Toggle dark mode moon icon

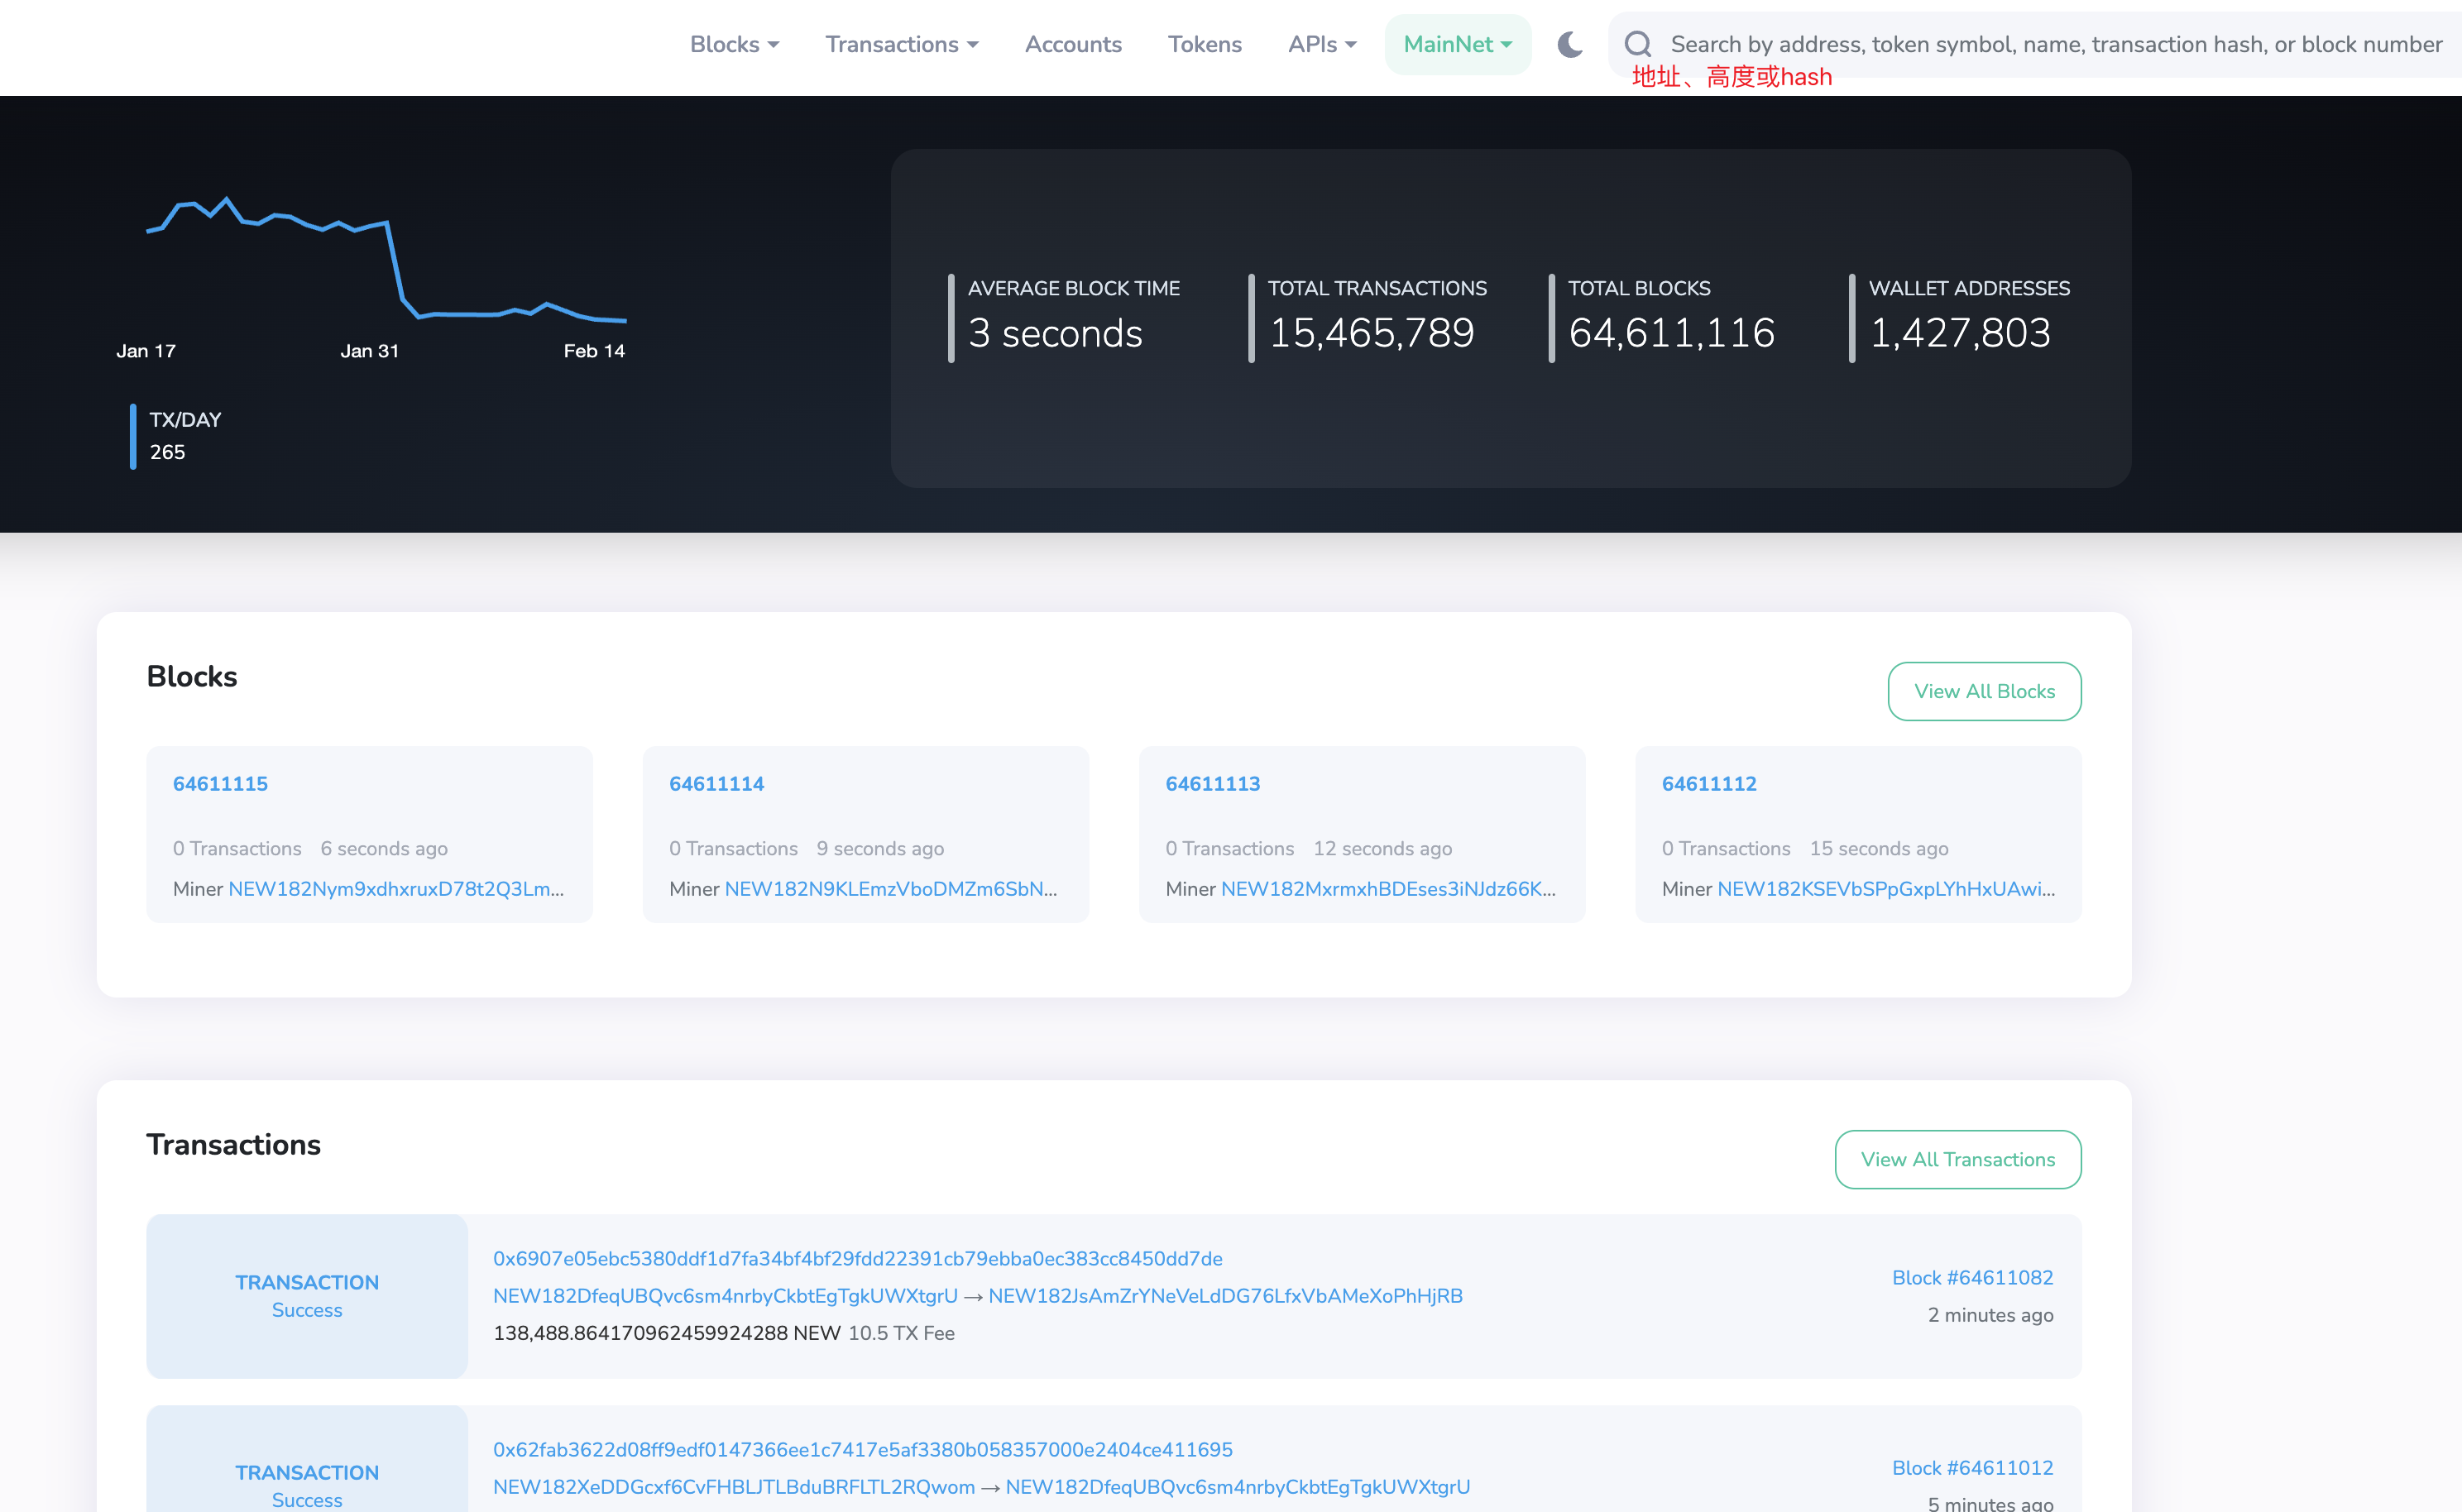(1570, 44)
